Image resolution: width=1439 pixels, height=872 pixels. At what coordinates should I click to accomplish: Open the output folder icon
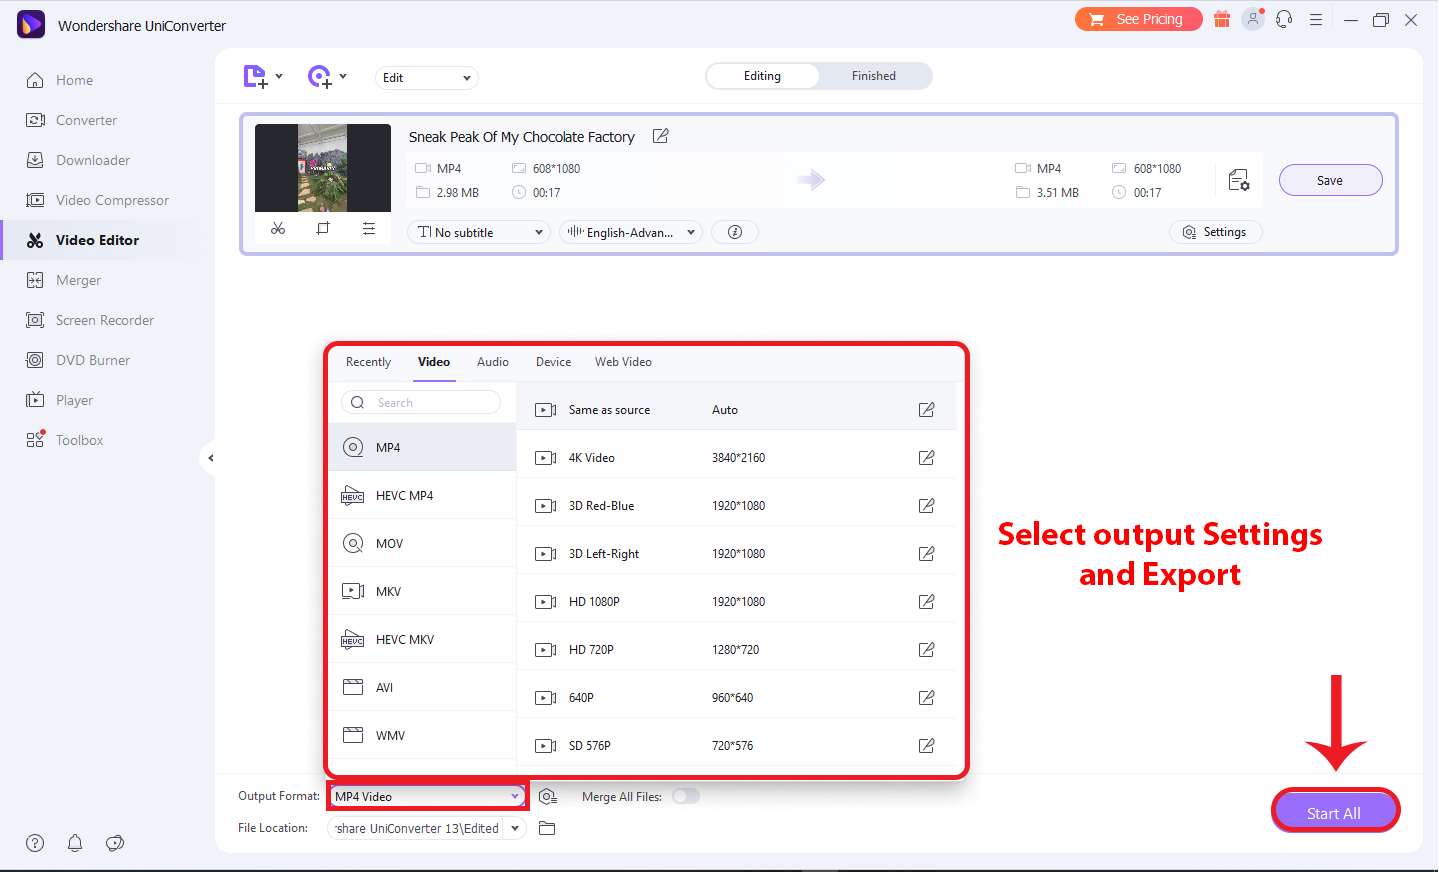pos(547,828)
